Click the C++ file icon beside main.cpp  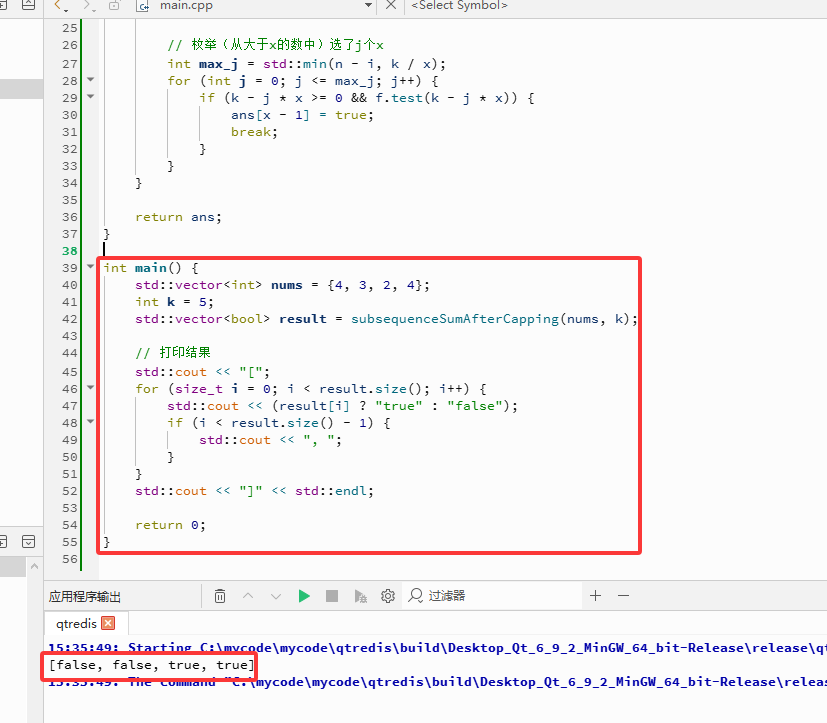pos(142,6)
